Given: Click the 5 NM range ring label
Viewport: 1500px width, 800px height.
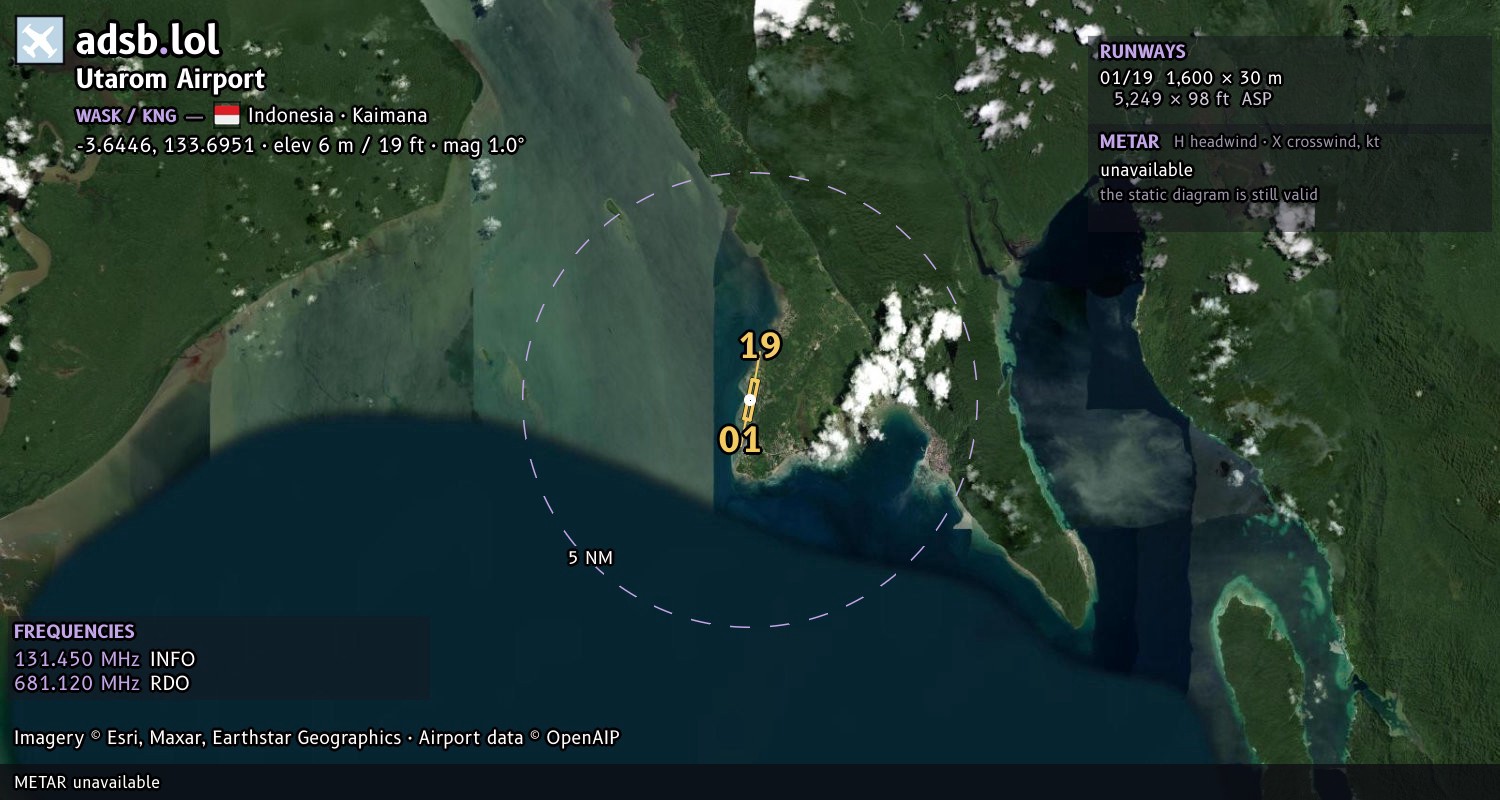Looking at the screenshot, I should click(590, 558).
